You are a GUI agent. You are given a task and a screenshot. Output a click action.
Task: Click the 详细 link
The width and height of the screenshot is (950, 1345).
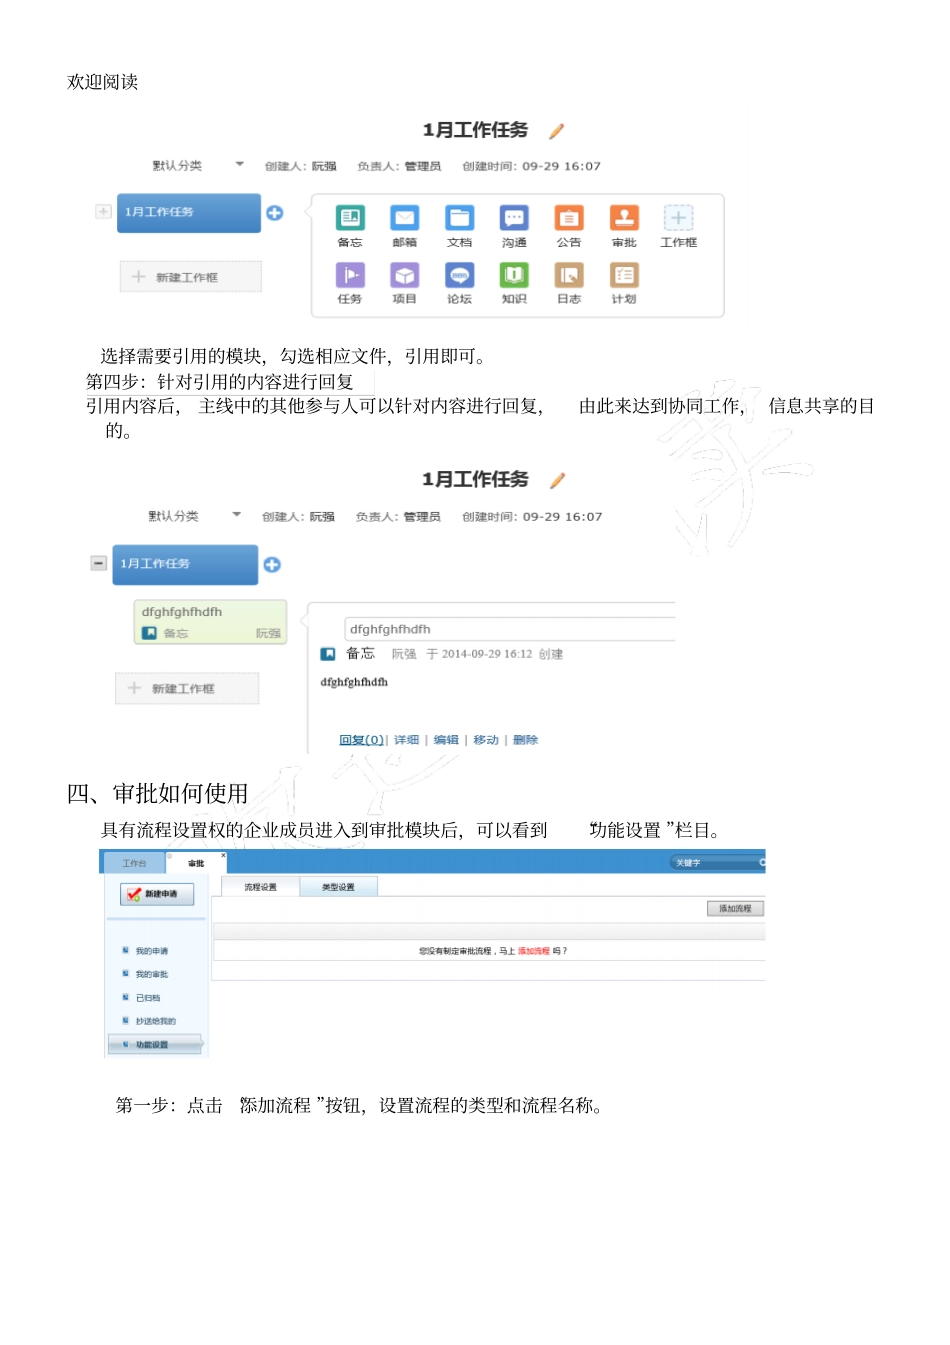click(406, 740)
